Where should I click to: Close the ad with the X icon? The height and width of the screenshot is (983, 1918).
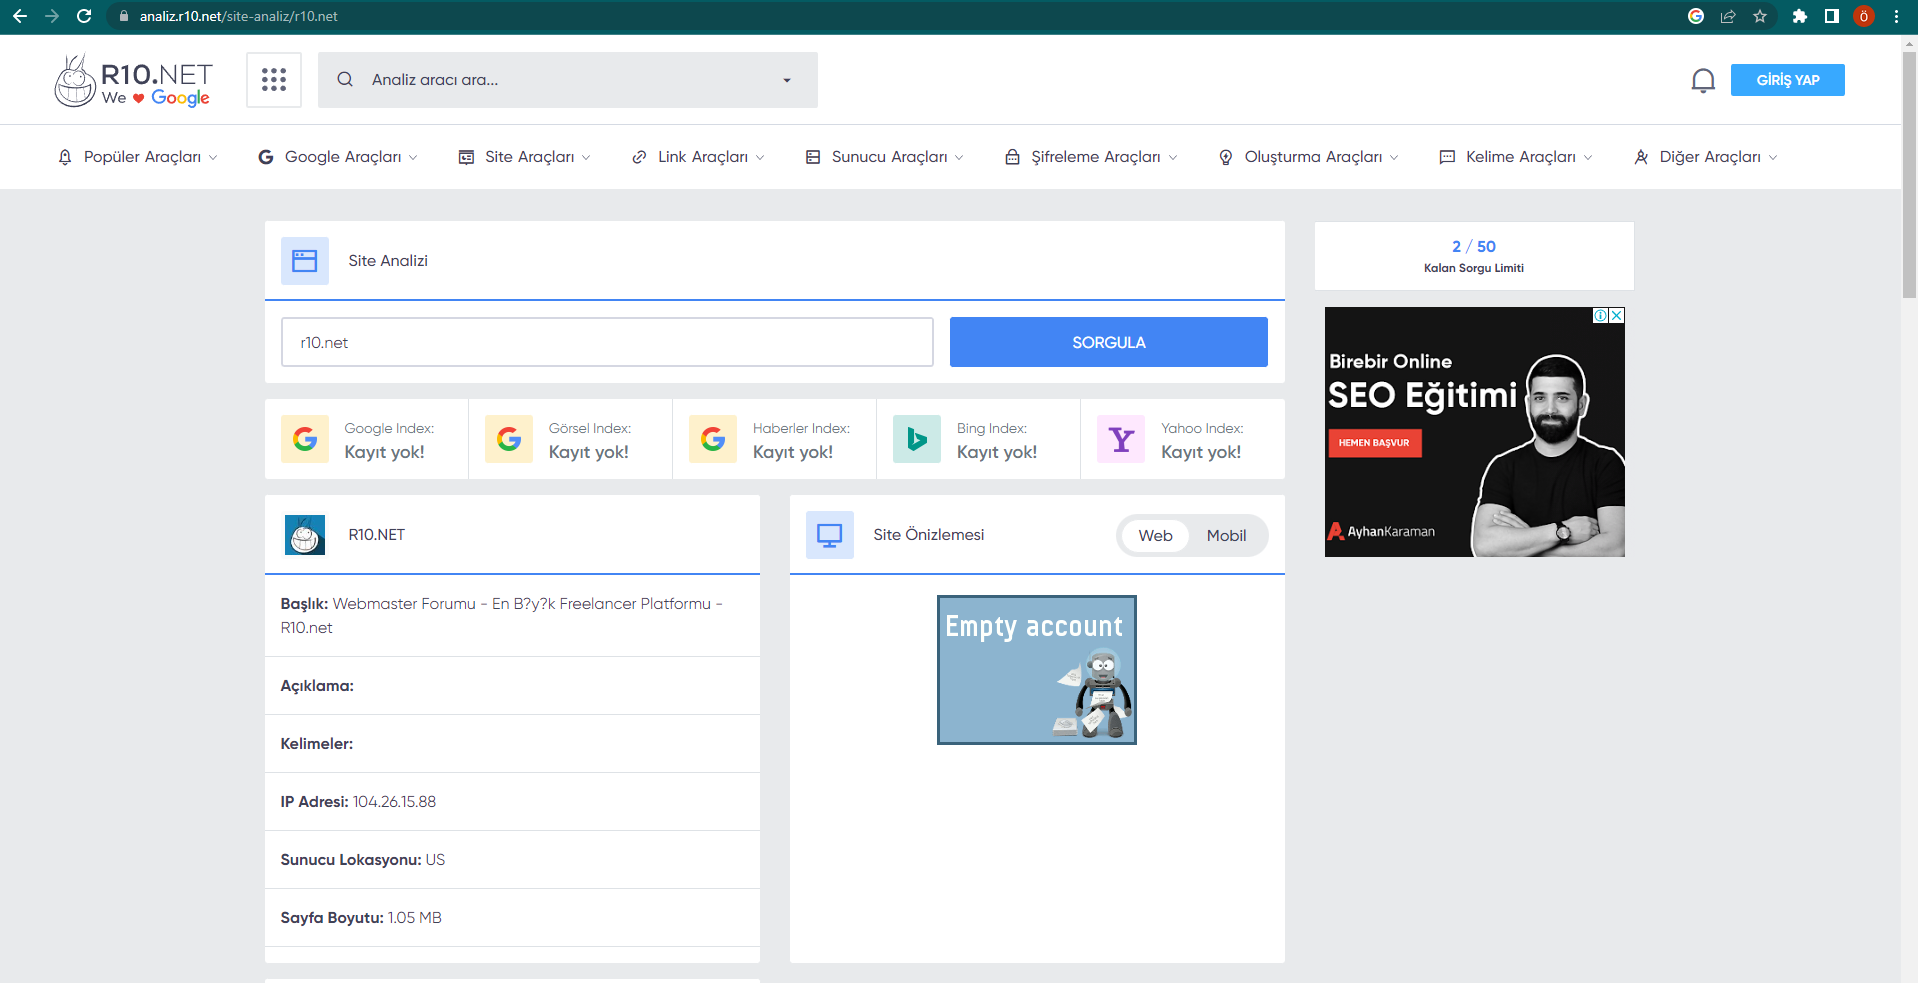click(x=1617, y=315)
